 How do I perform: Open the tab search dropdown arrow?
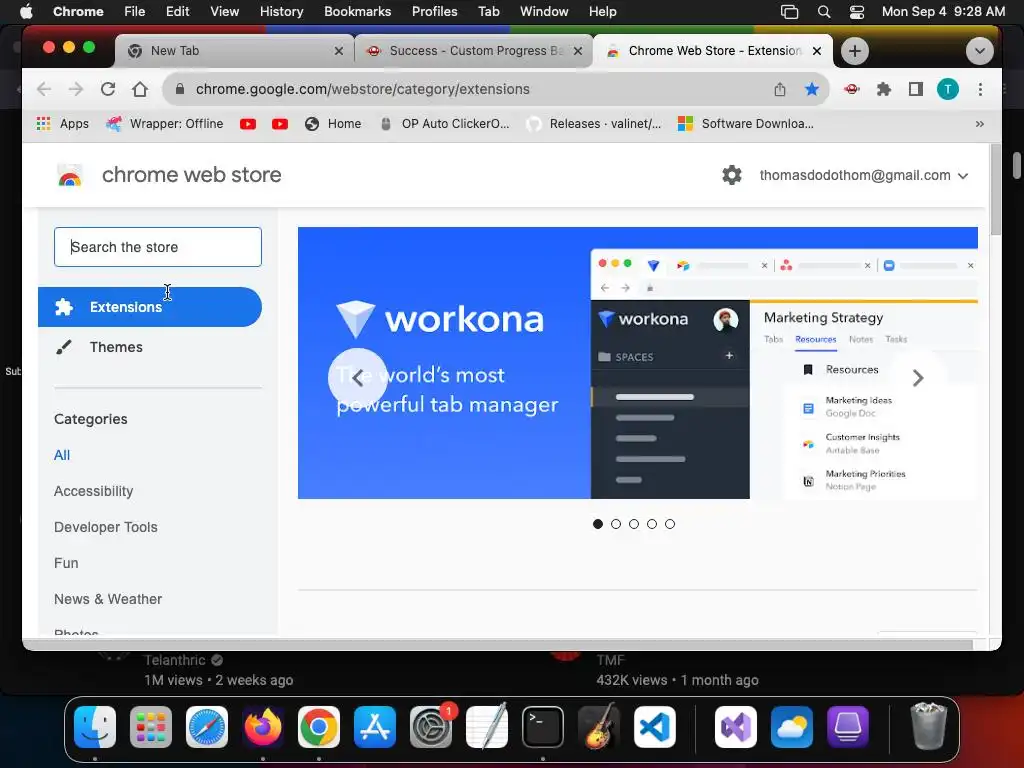pyautogui.click(x=980, y=50)
